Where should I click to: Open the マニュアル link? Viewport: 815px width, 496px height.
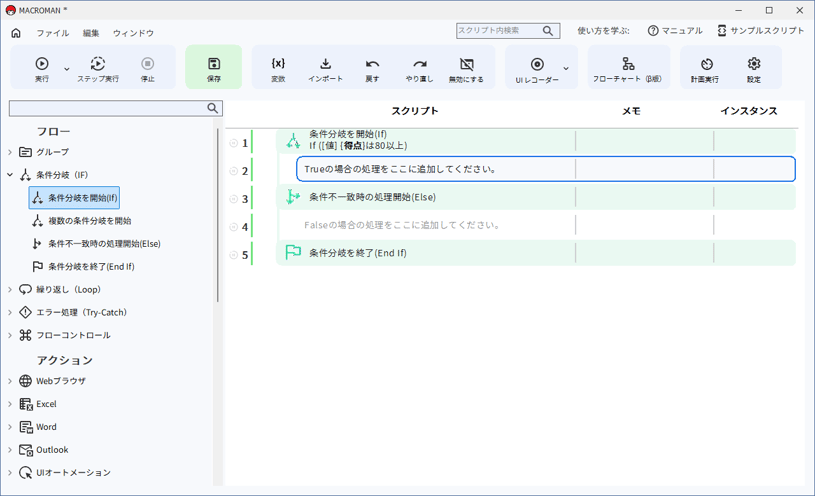tap(675, 31)
